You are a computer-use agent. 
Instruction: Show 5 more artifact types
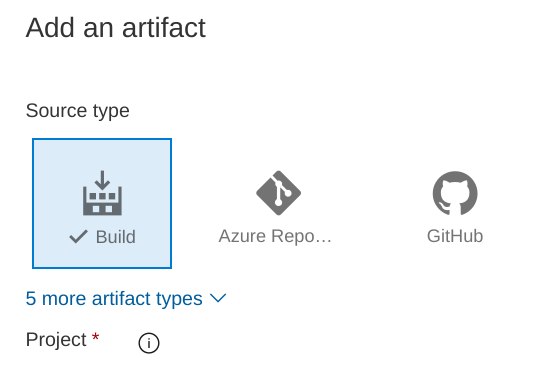click(126, 299)
